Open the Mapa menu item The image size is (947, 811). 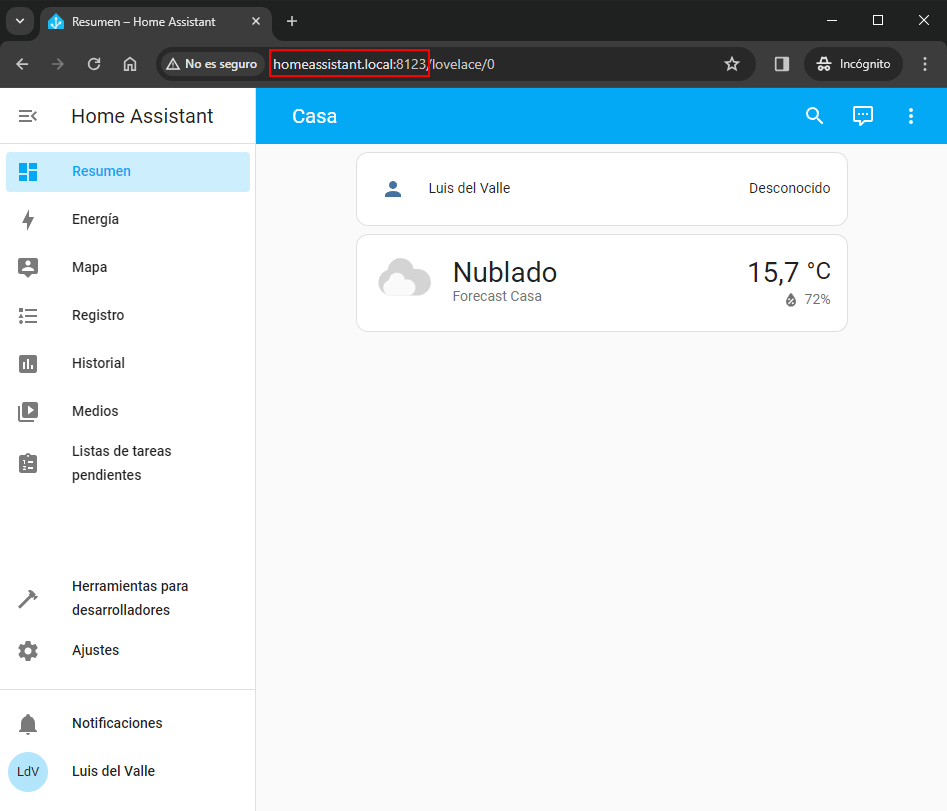click(128, 268)
